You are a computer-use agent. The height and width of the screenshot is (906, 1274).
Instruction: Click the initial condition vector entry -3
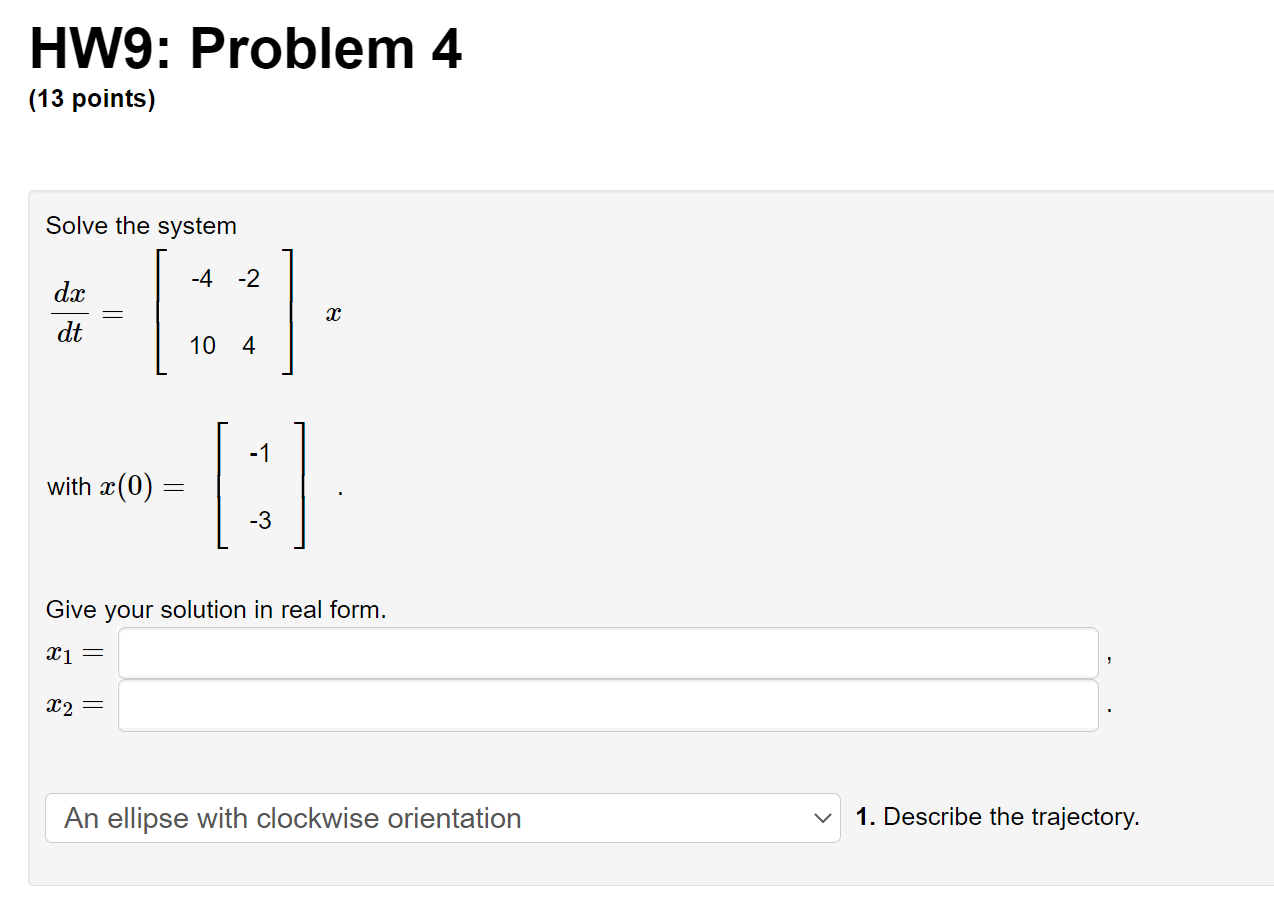(x=260, y=520)
